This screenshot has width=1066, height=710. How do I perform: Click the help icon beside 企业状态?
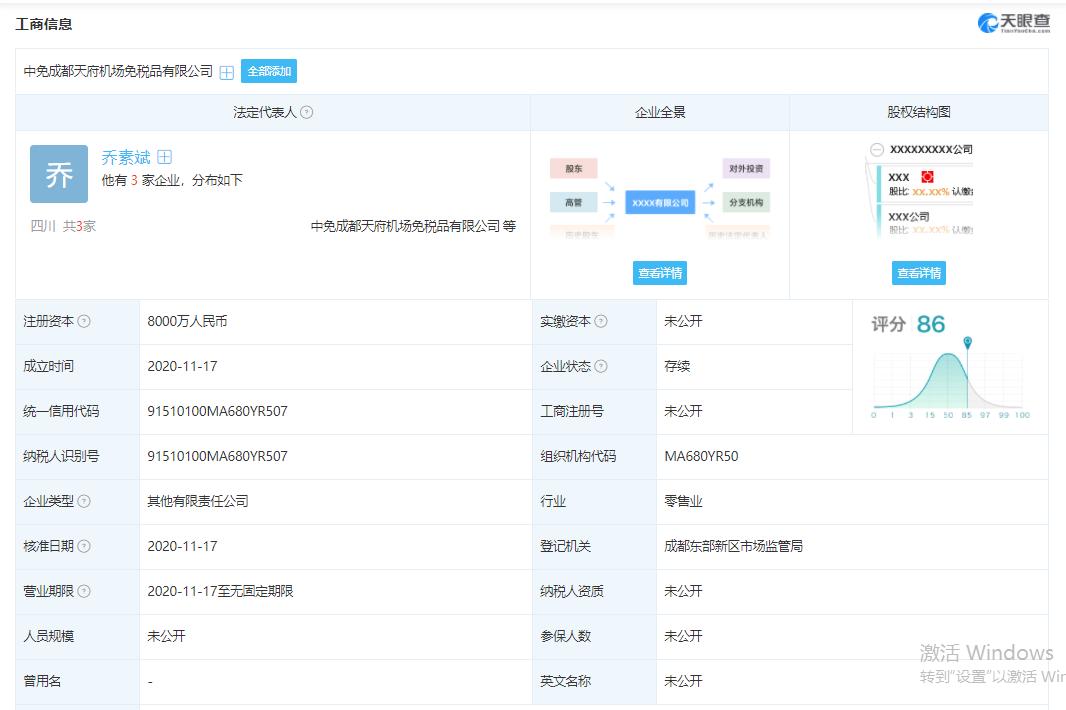point(601,367)
